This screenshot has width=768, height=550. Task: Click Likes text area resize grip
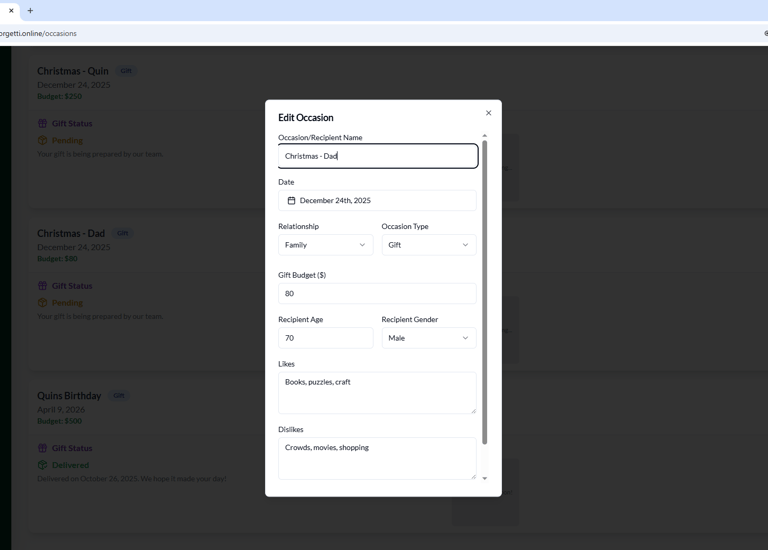[473, 411]
